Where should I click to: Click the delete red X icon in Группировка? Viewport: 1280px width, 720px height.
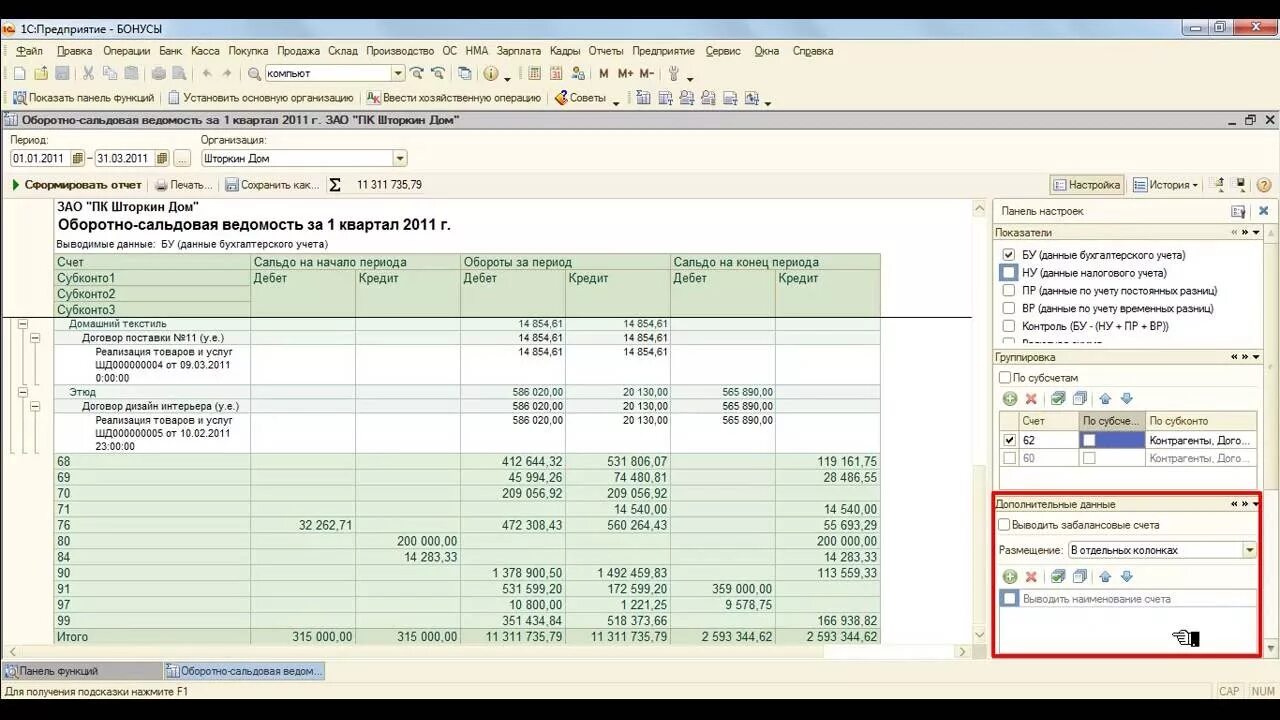click(x=1031, y=399)
